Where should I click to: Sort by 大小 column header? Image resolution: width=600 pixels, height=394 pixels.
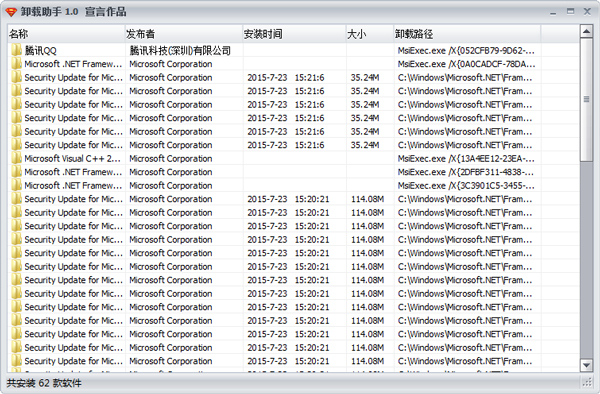click(x=370, y=34)
